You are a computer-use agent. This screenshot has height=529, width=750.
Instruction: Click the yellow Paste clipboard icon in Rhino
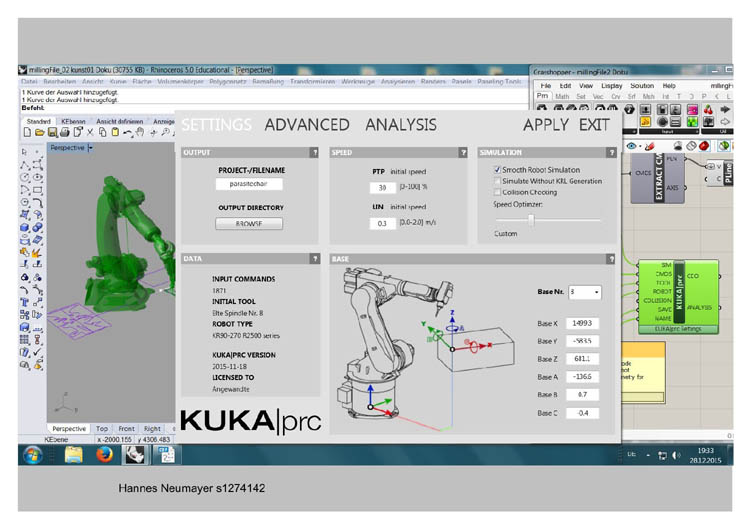(x=115, y=132)
